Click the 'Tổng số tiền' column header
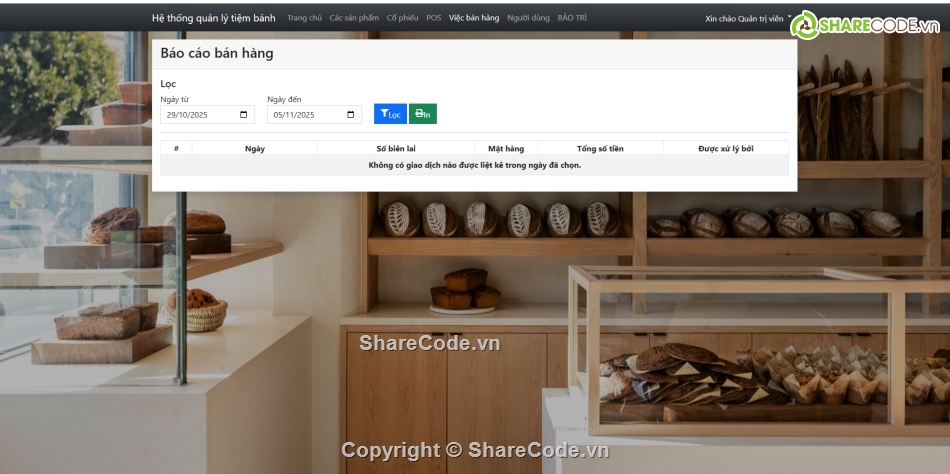The width and height of the screenshot is (950, 474). [600, 148]
